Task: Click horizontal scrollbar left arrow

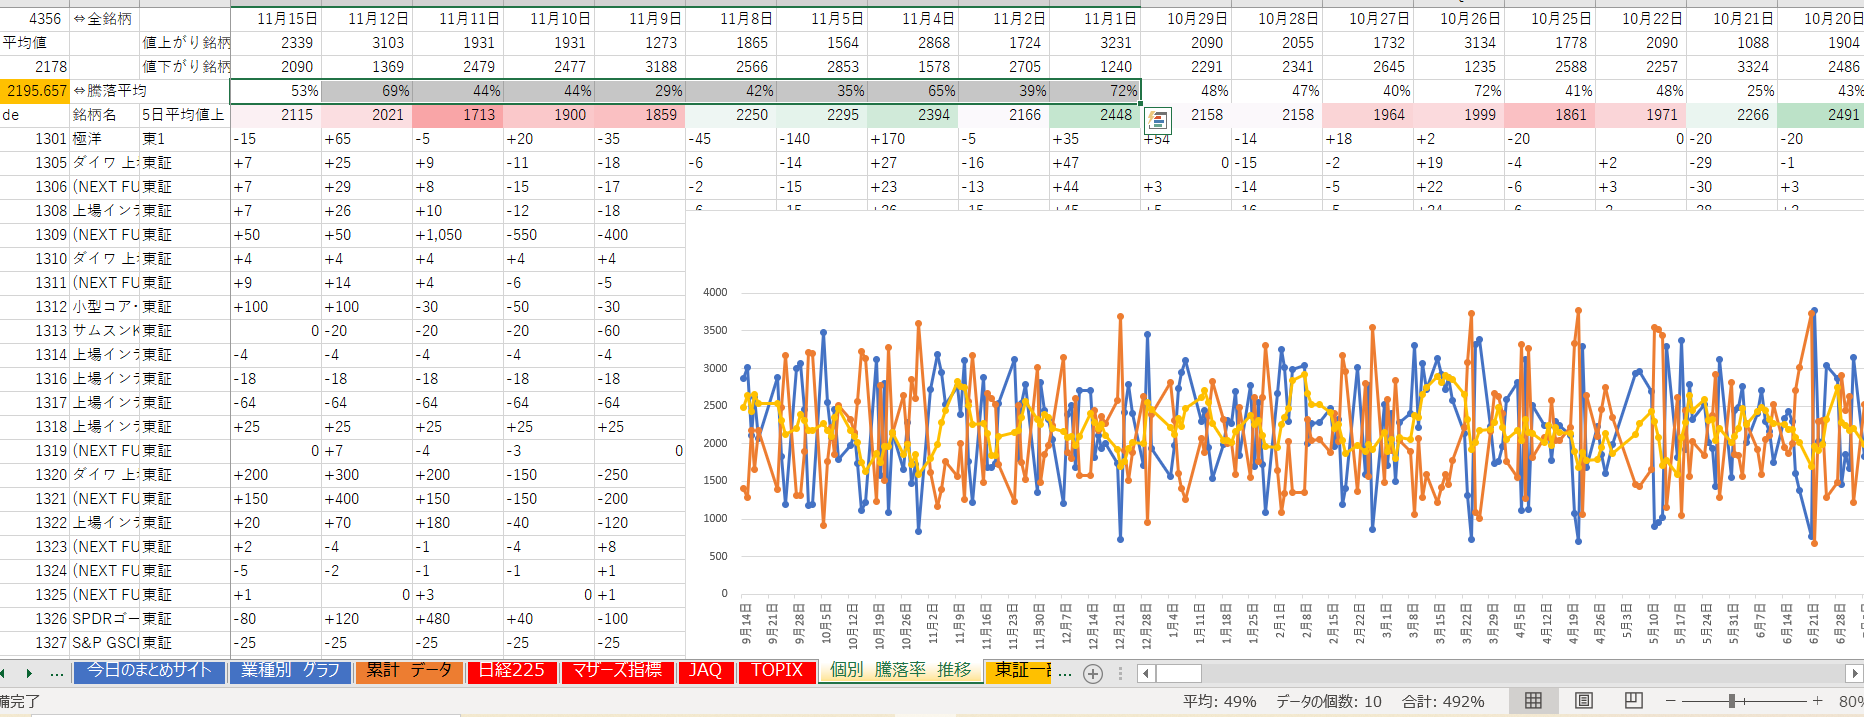Action: (x=1147, y=673)
